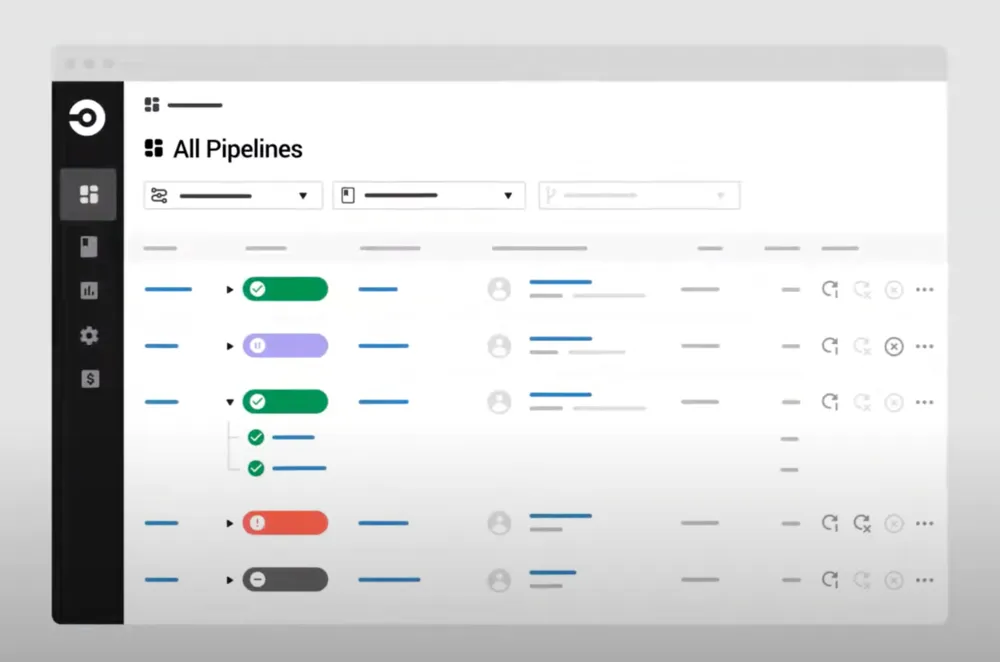This screenshot has height=662, width=1000.
Task: Open the disabled branch selector dropdown
Action: (639, 196)
